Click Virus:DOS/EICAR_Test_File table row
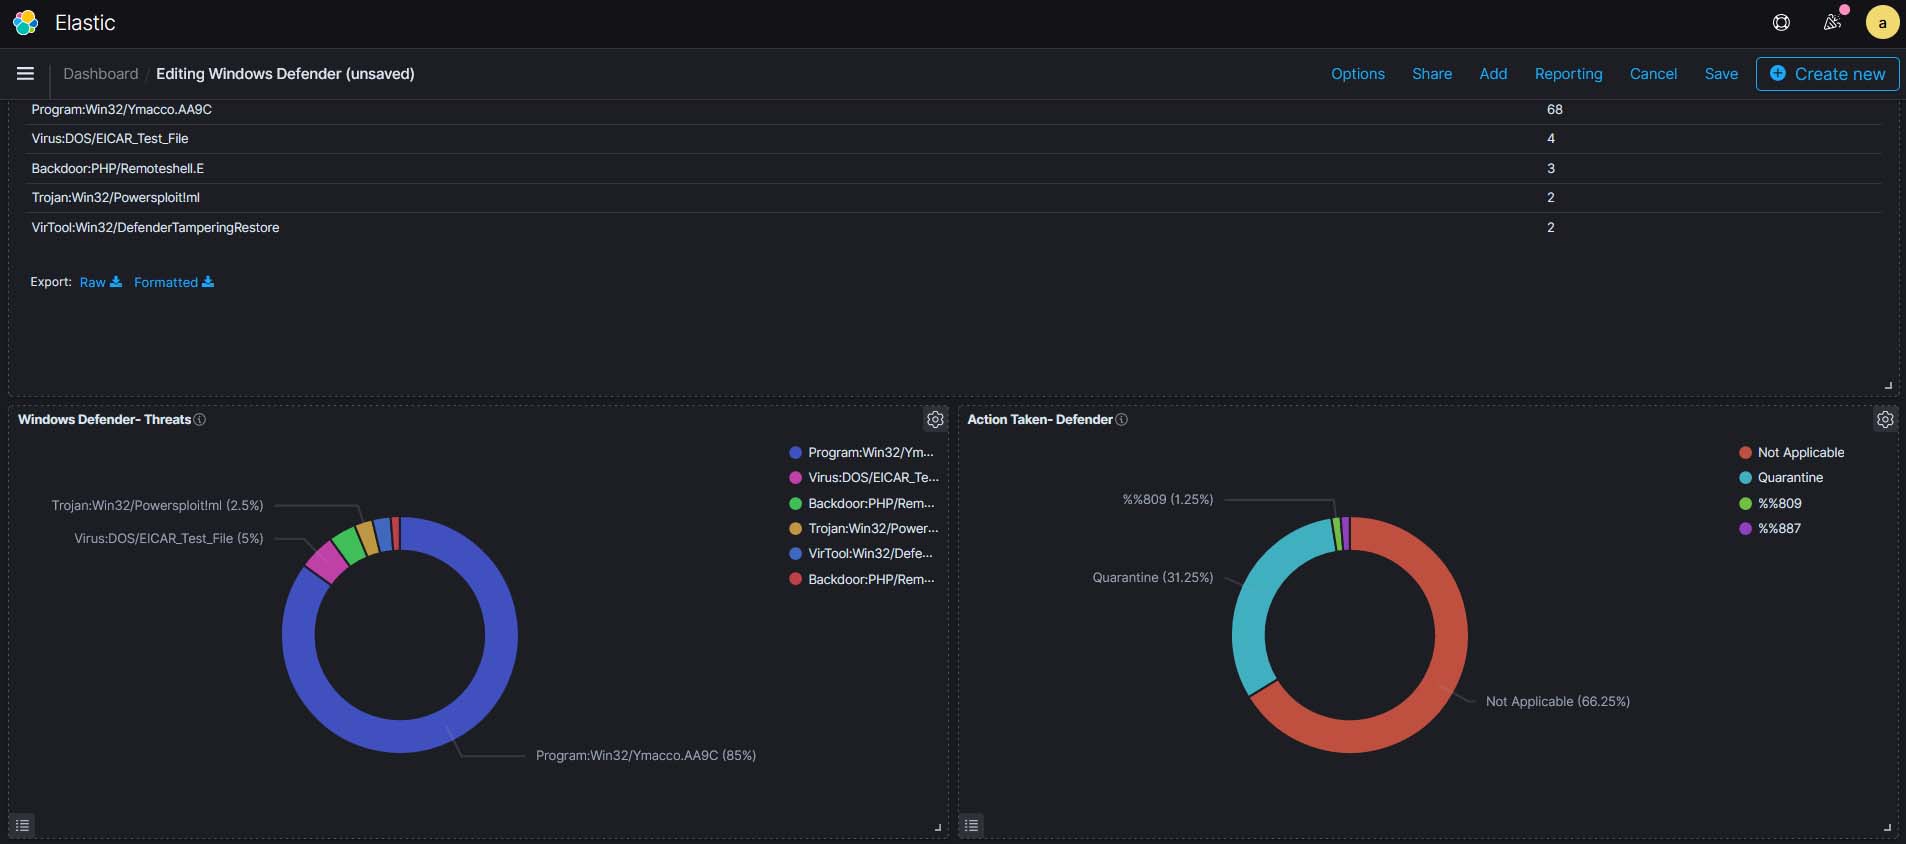The width and height of the screenshot is (1906, 844). click(x=952, y=139)
